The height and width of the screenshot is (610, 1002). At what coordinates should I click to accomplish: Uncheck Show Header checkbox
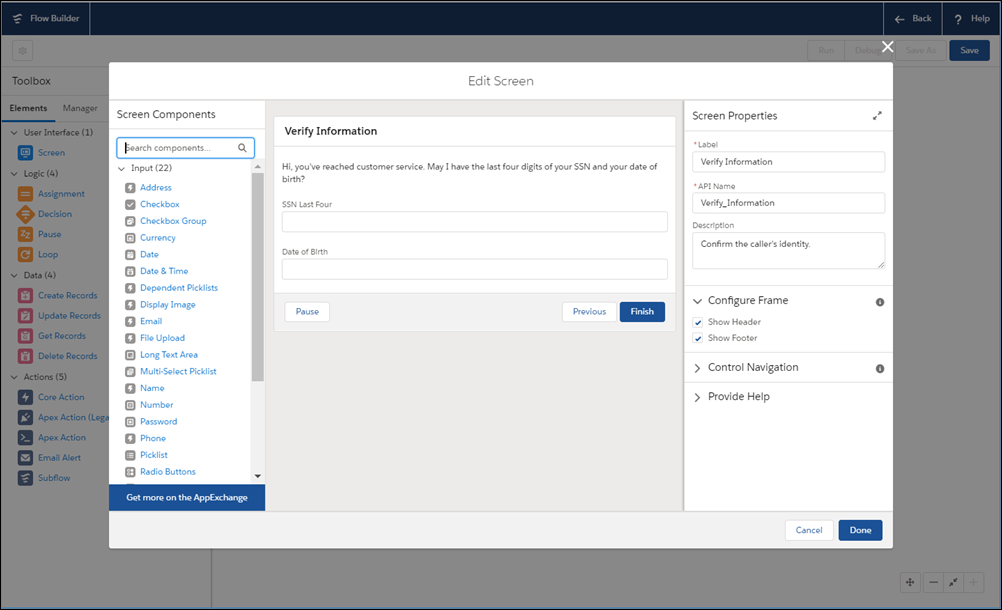tap(698, 323)
